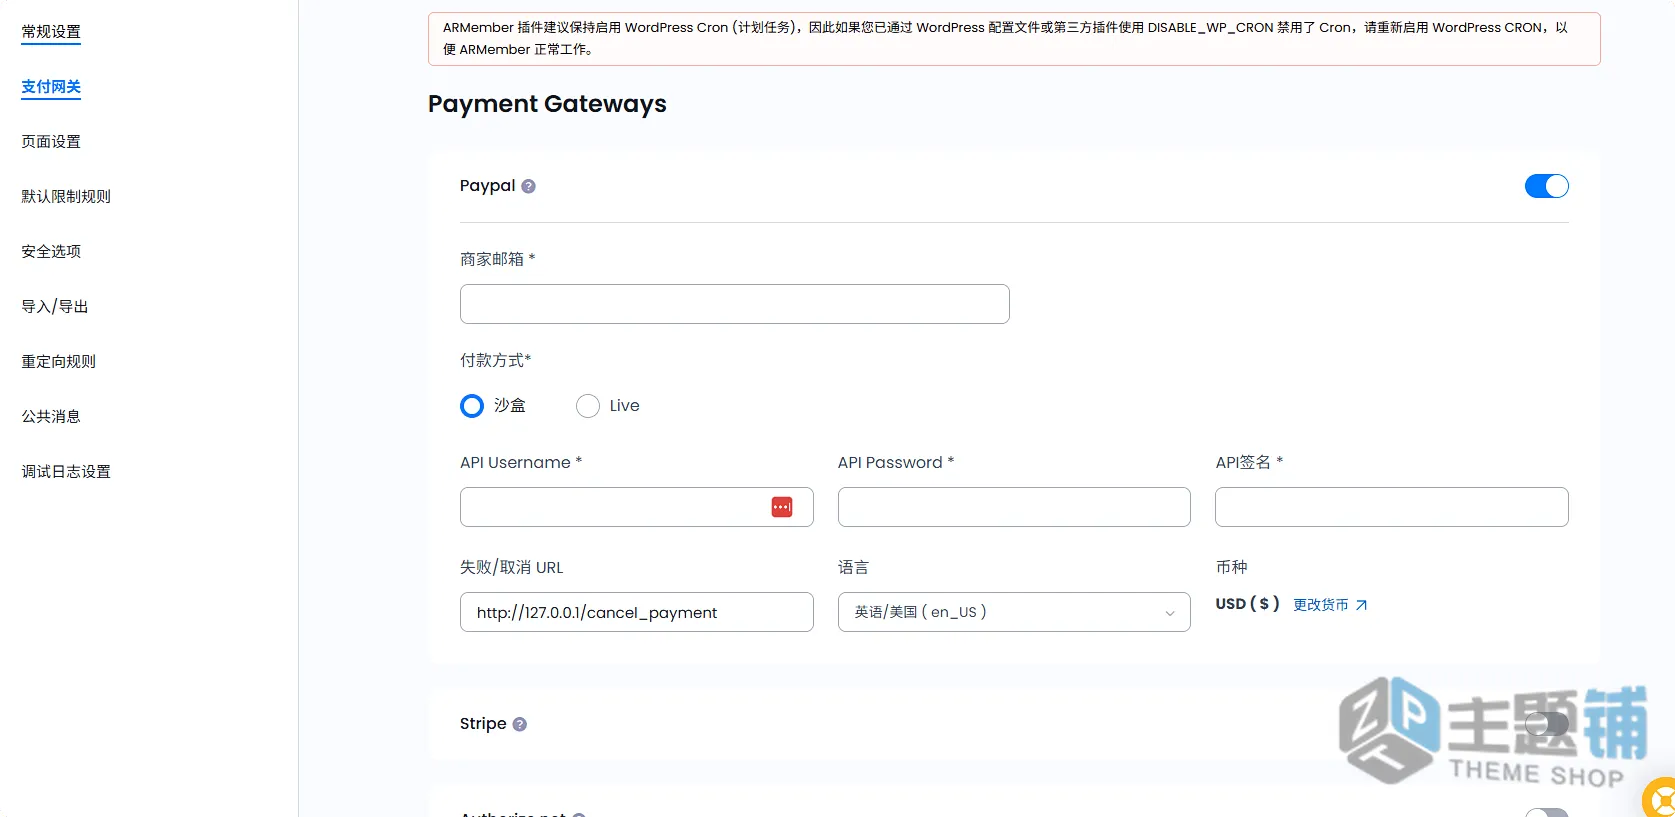The width and height of the screenshot is (1675, 817).
Task: Click the password manager icon in API Username
Action: tap(782, 507)
